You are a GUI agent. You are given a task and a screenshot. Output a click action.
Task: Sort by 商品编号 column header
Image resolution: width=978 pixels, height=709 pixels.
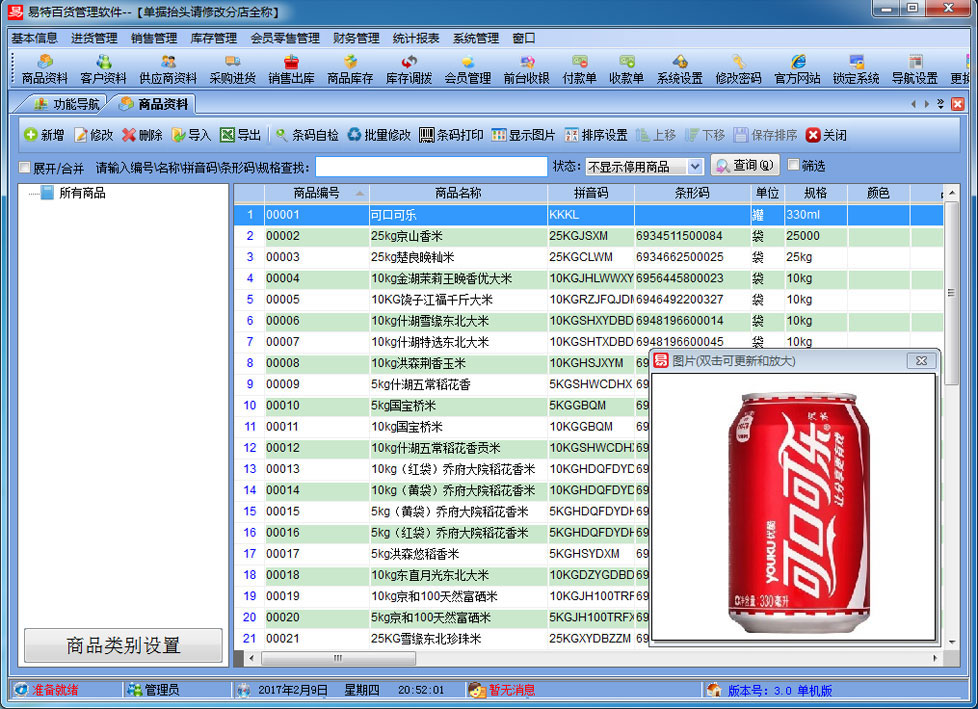(x=316, y=193)
